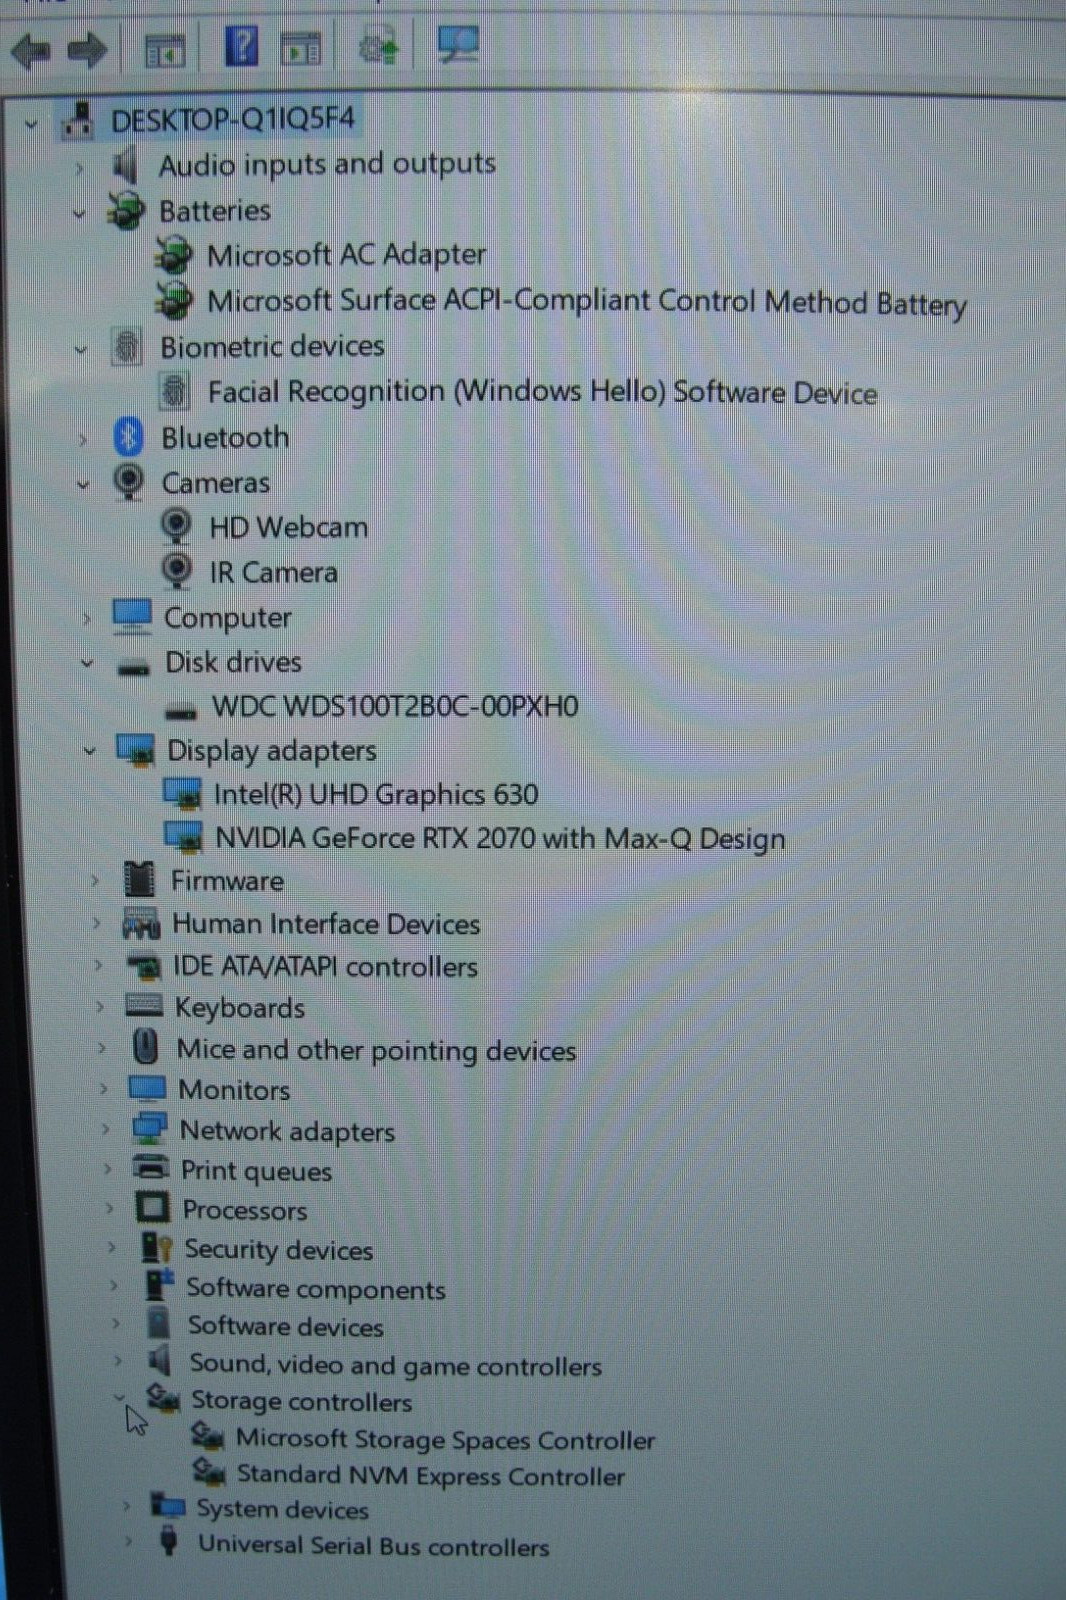
Task: Select the IR Camera device label
Action: (x=273, y=572)
